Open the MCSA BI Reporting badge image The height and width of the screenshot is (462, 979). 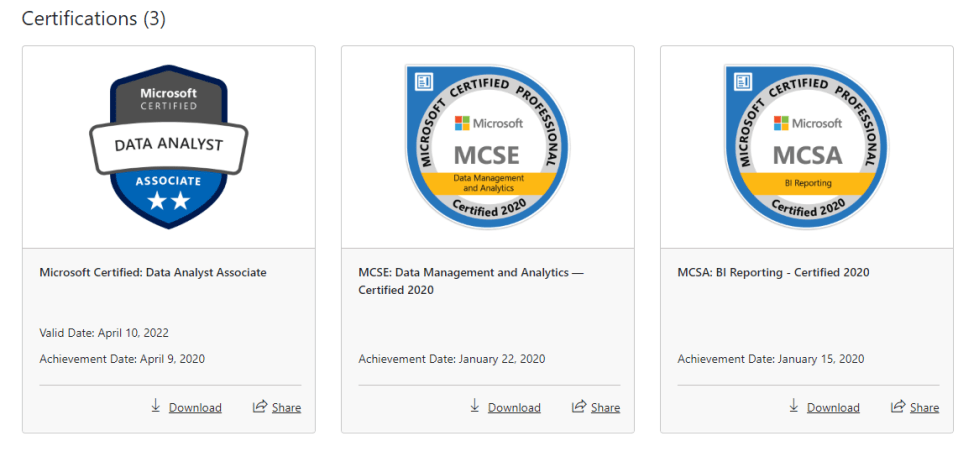pos(806,147)
